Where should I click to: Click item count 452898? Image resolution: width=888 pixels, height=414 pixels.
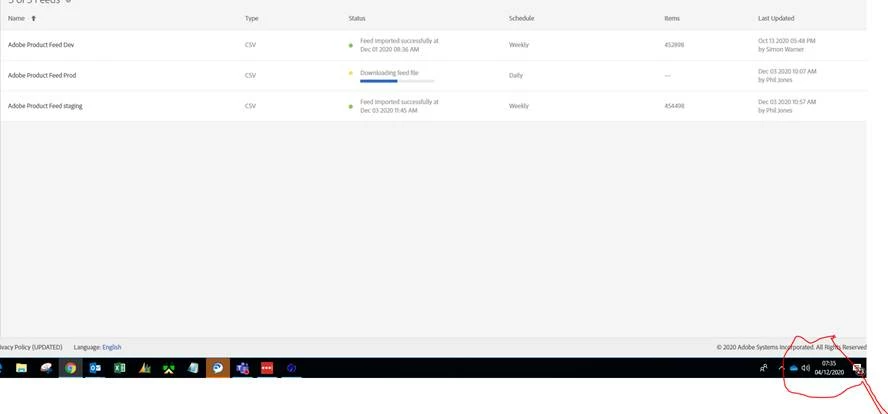(674, 45)
